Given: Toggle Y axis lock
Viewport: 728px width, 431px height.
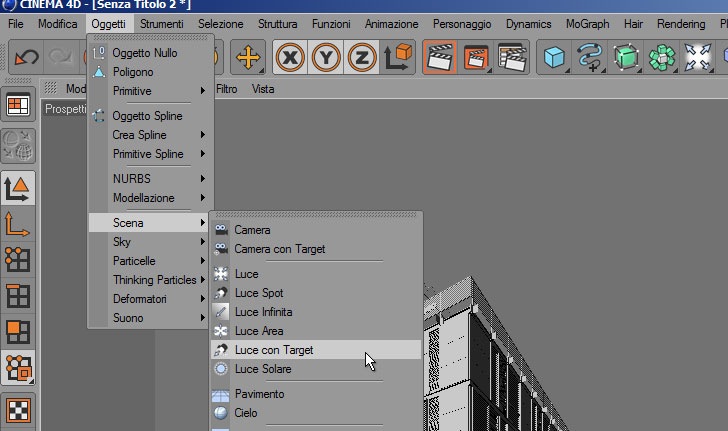Looking at the screenshot, I should (x=326, y=58).
